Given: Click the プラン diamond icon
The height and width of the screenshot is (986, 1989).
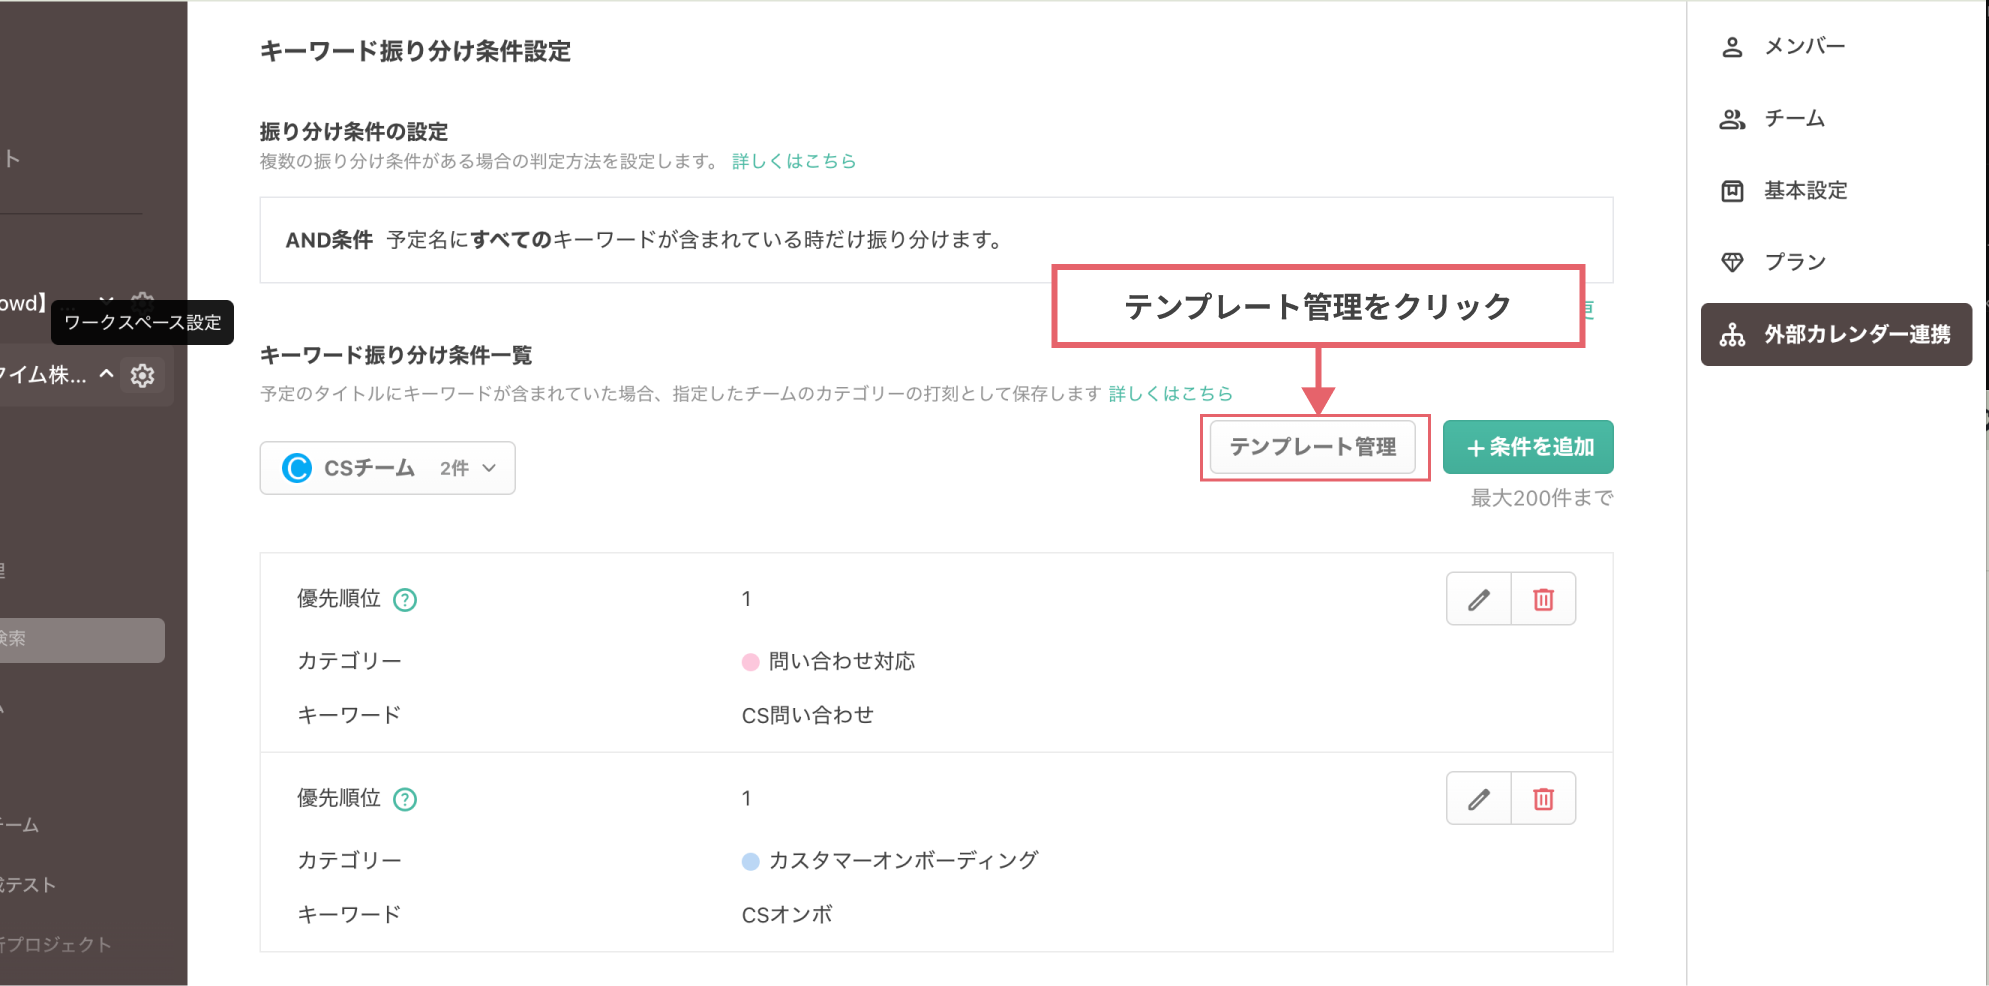Looking at the screenshot, I should pyautogui.click(x=1732, y=261).
